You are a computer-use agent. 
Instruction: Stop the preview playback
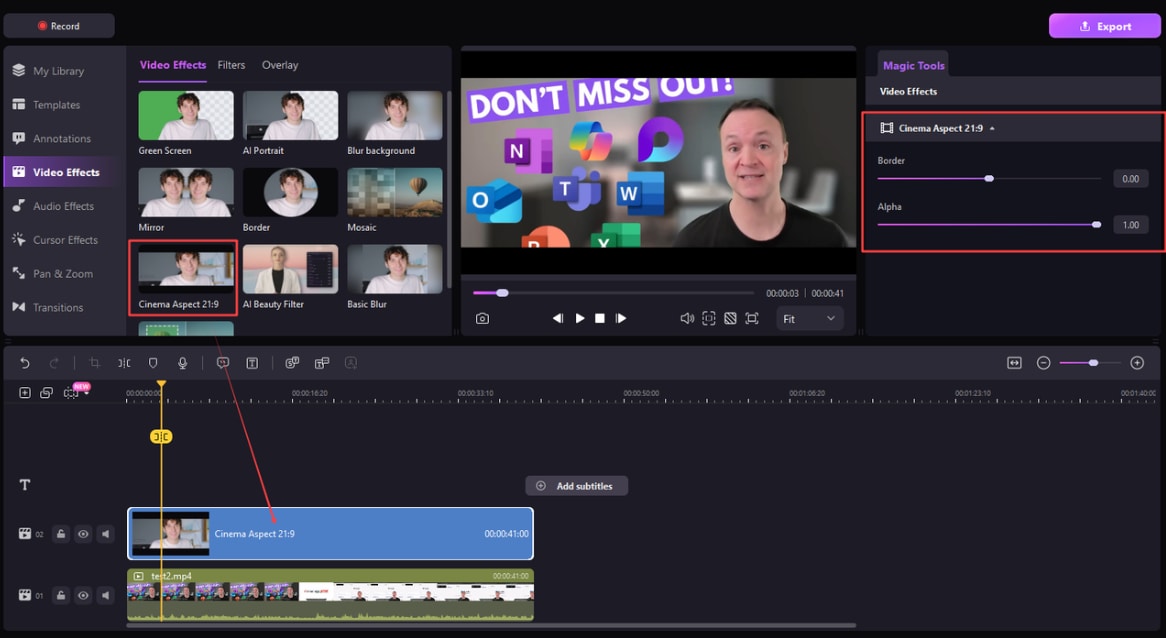pos(600,318)
